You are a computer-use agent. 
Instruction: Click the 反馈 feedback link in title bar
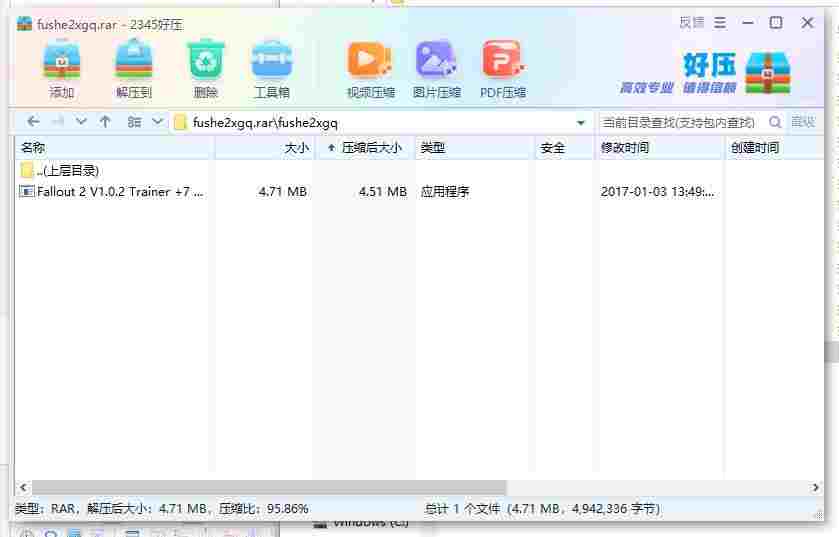click(x=692, y=22)
